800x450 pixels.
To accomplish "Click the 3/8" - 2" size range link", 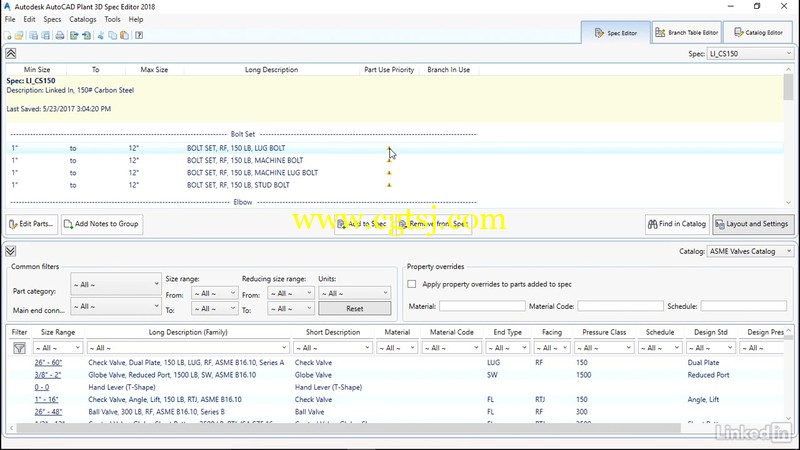I will coord(47,375).
